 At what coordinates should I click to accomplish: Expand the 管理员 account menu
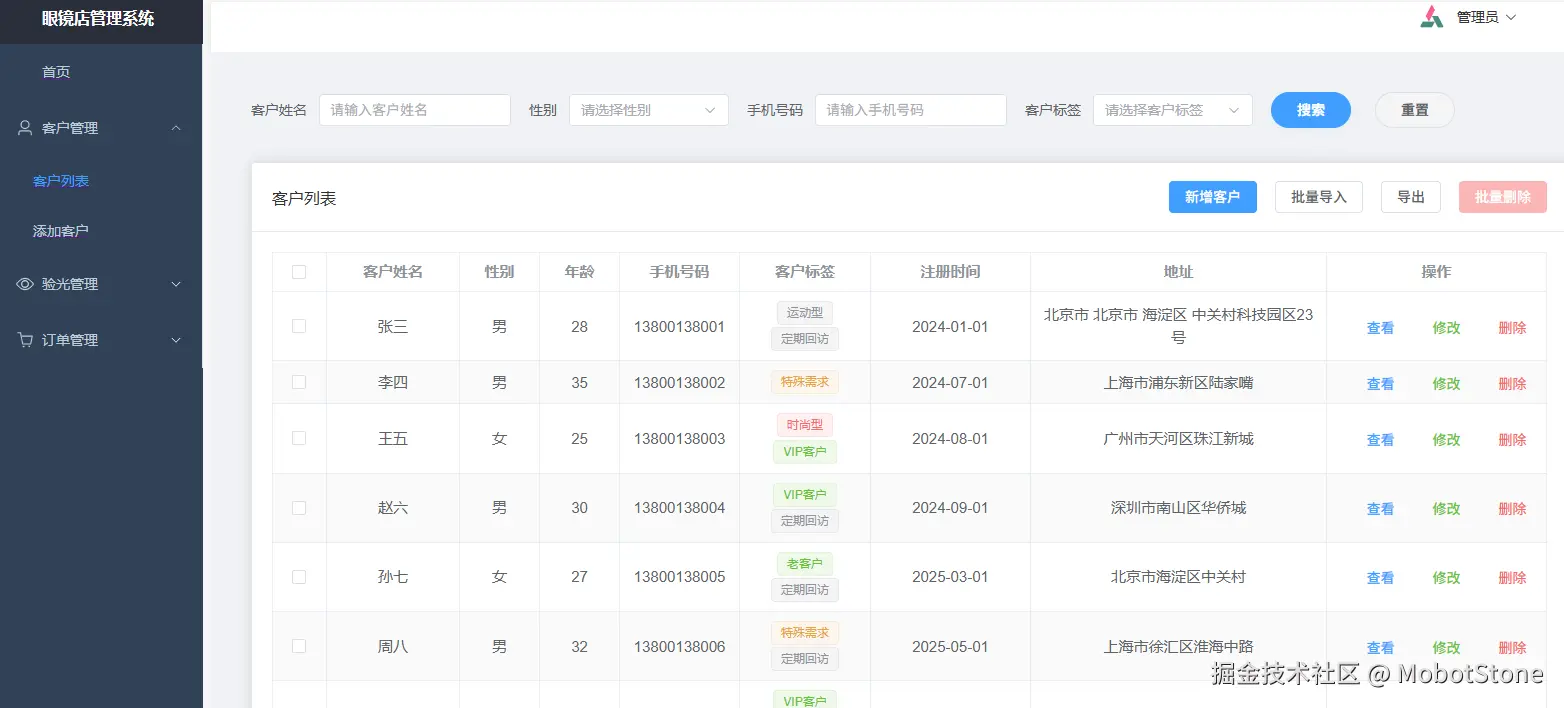coord(1485,16)
